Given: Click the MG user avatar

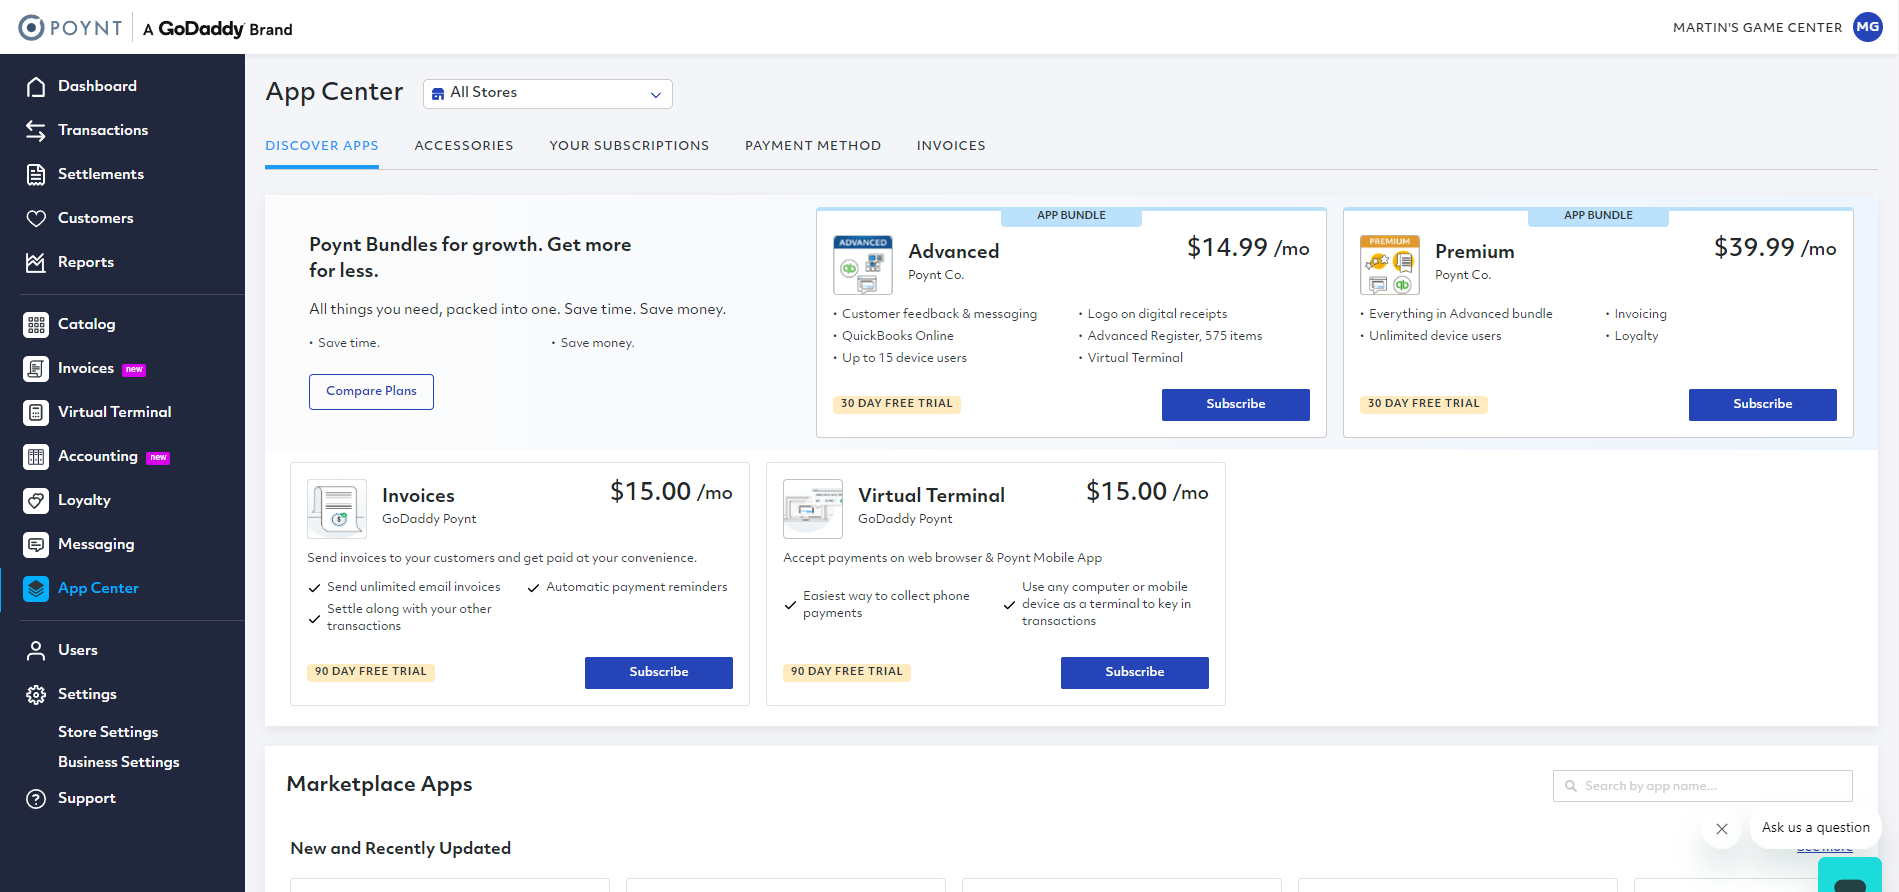Looking at the screenshot, I should [x=1868, y=27].
